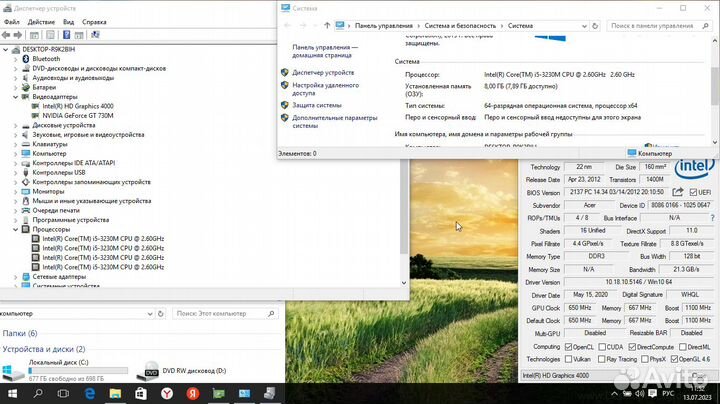Toggle the UEFI checkbox in GPU-Z
This screenshot has height=404, width=720.
click(x=693, y=192)
